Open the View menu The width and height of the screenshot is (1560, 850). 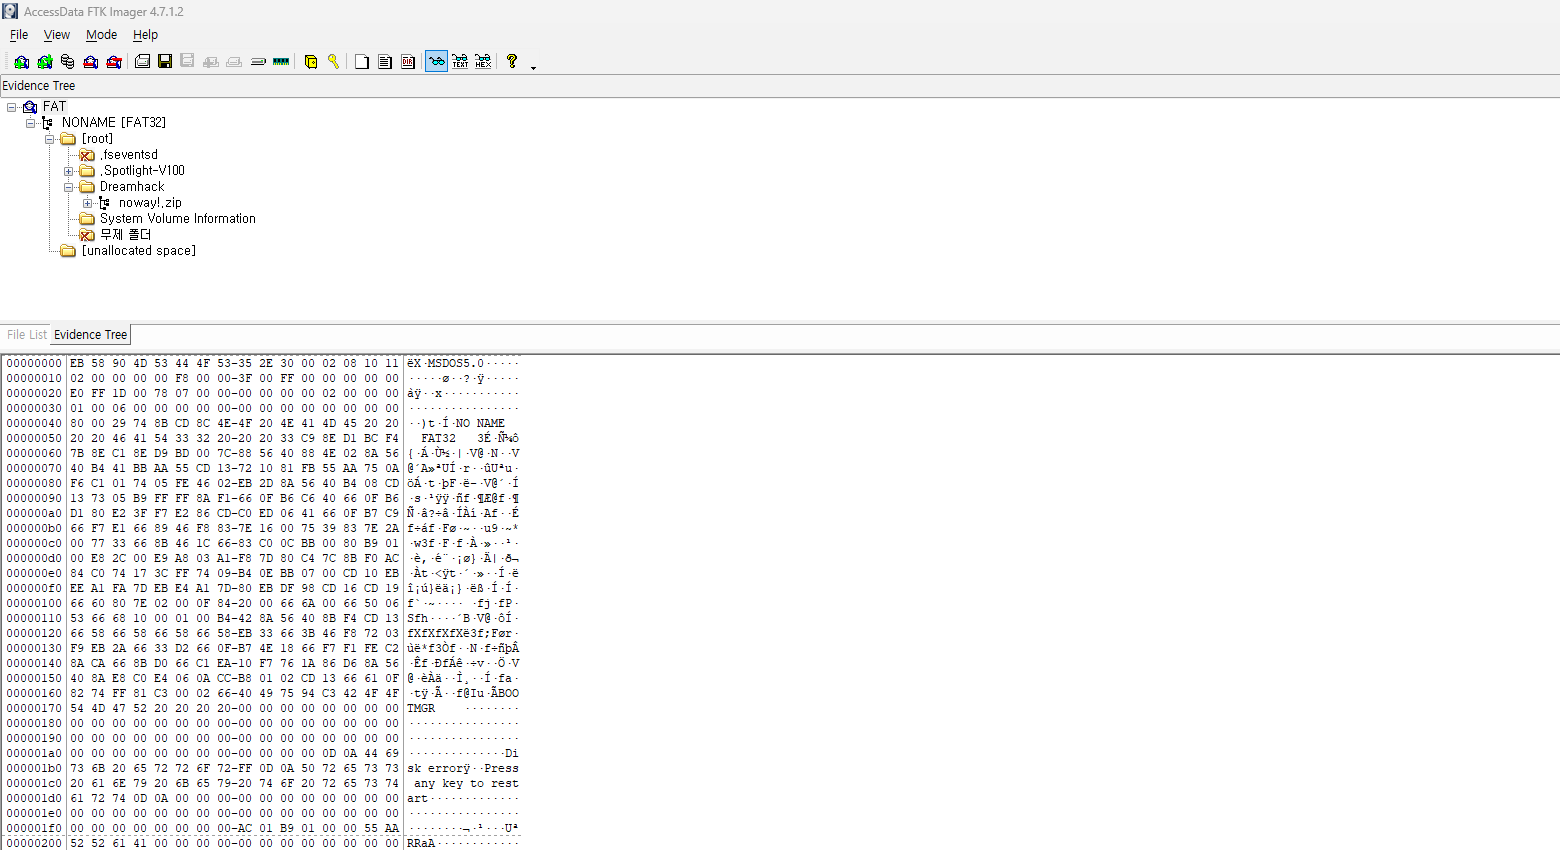click(57, 35)
